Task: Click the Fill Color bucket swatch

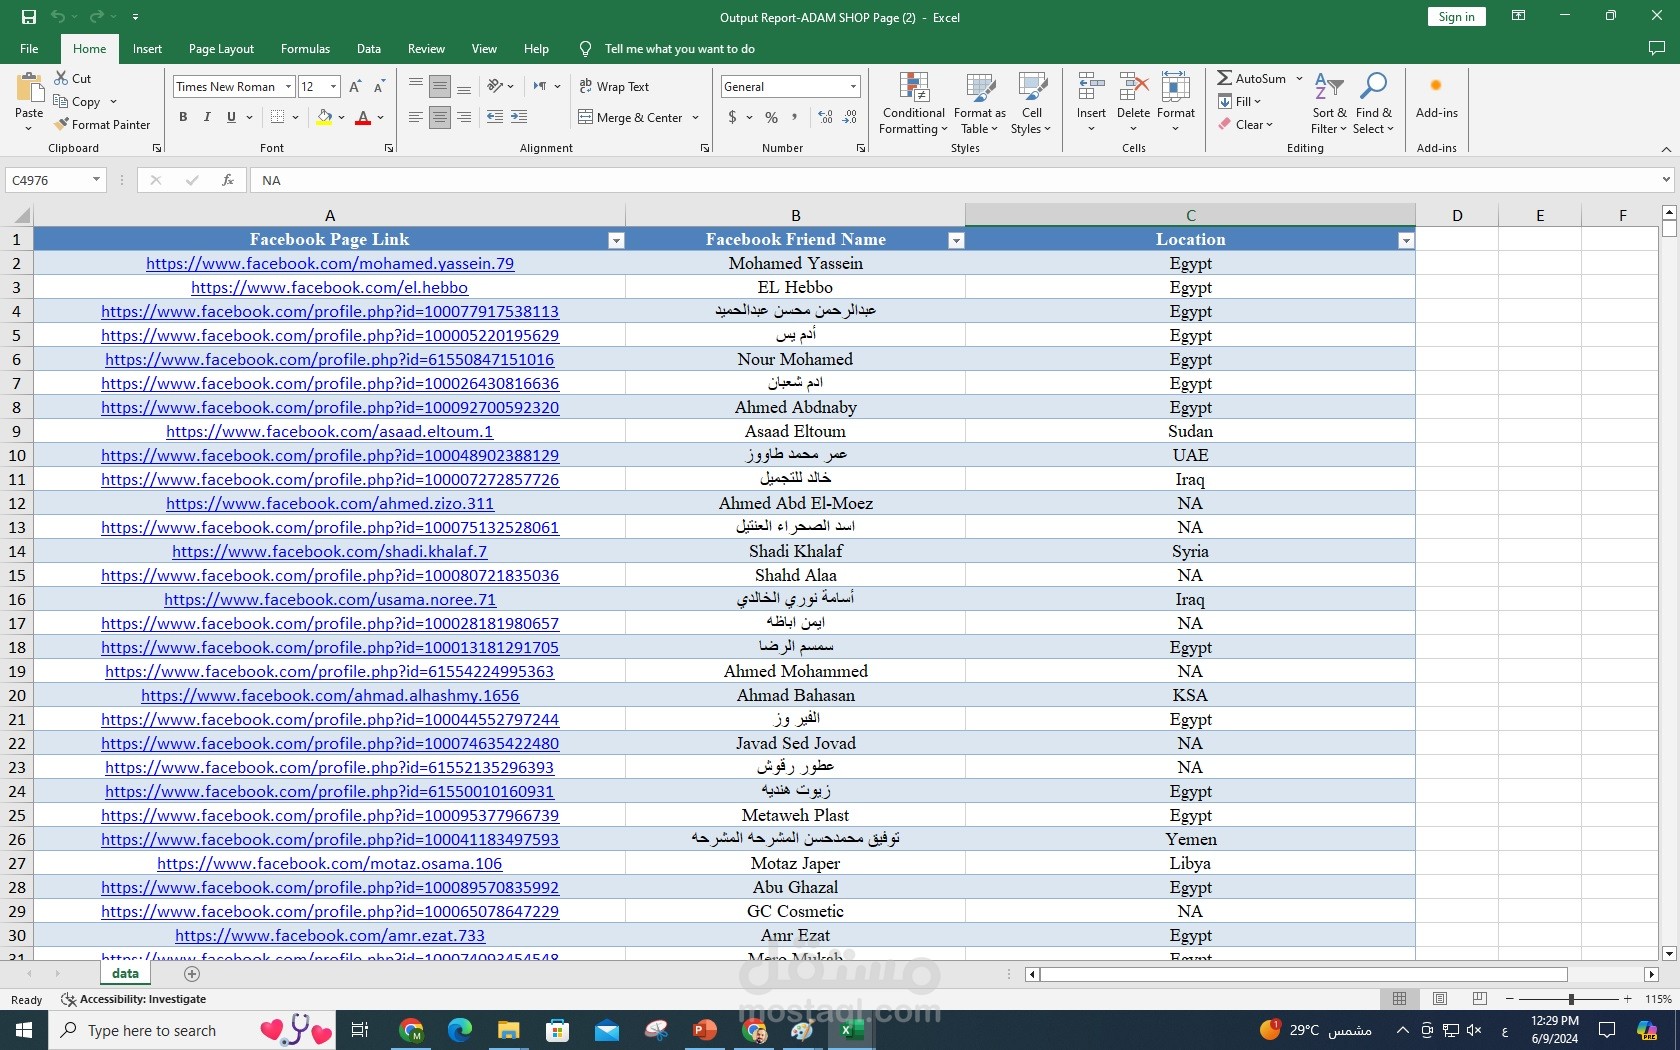Action: pyautogui.click(x=324, y=118)
